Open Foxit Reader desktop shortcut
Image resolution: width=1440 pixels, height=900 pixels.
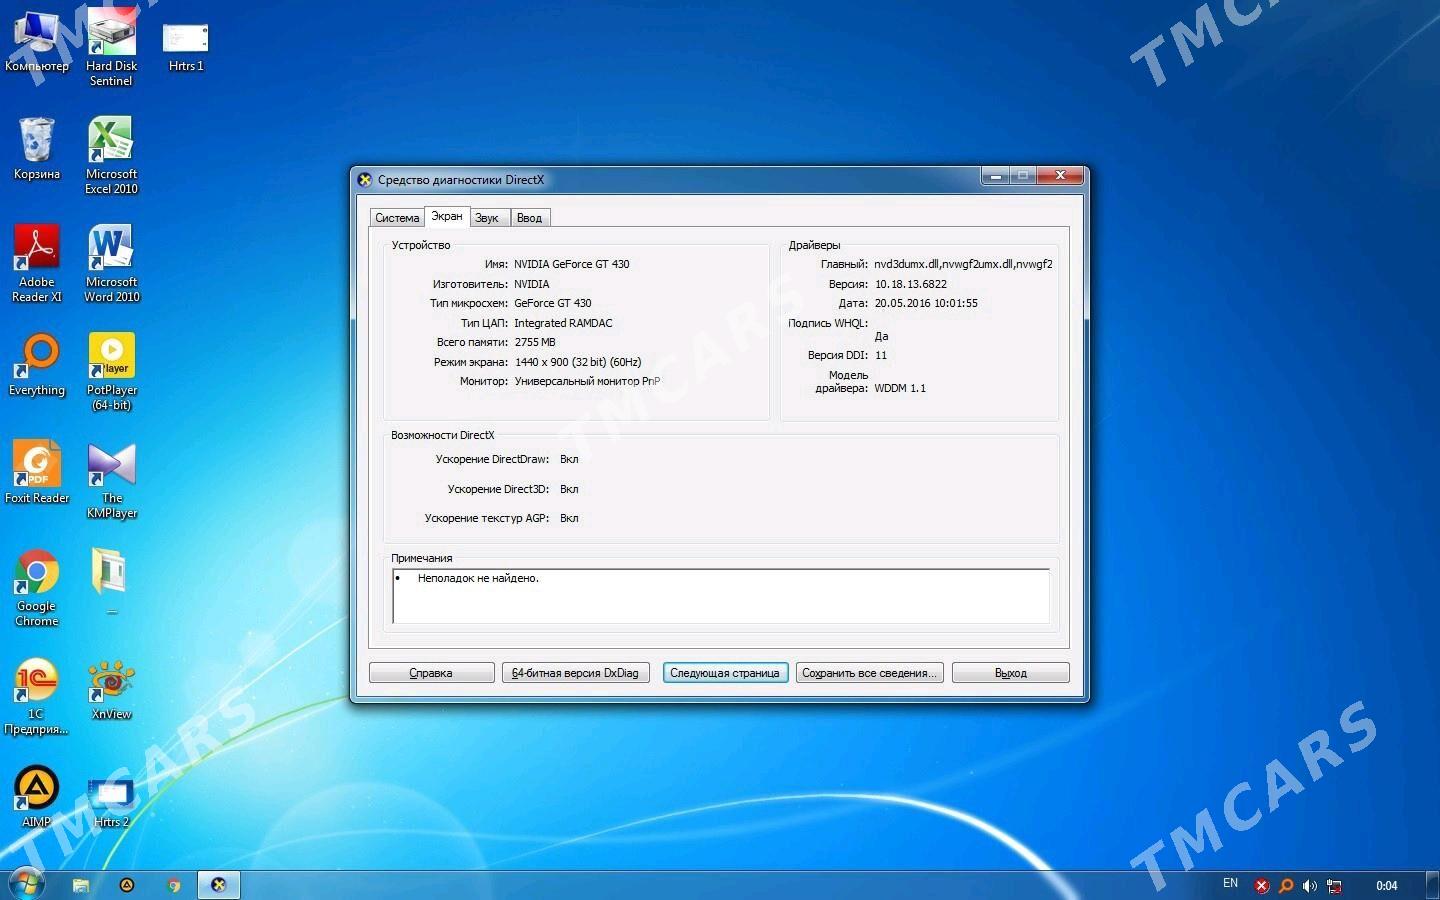(37, 472)
